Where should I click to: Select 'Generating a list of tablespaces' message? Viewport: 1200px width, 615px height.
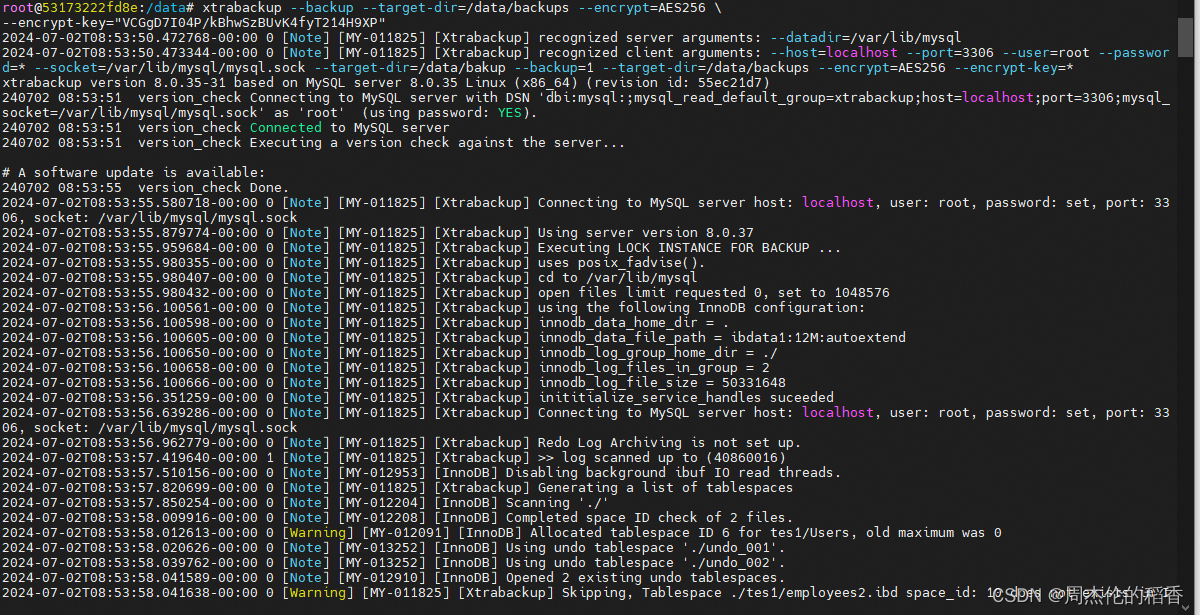coord(665,487)
